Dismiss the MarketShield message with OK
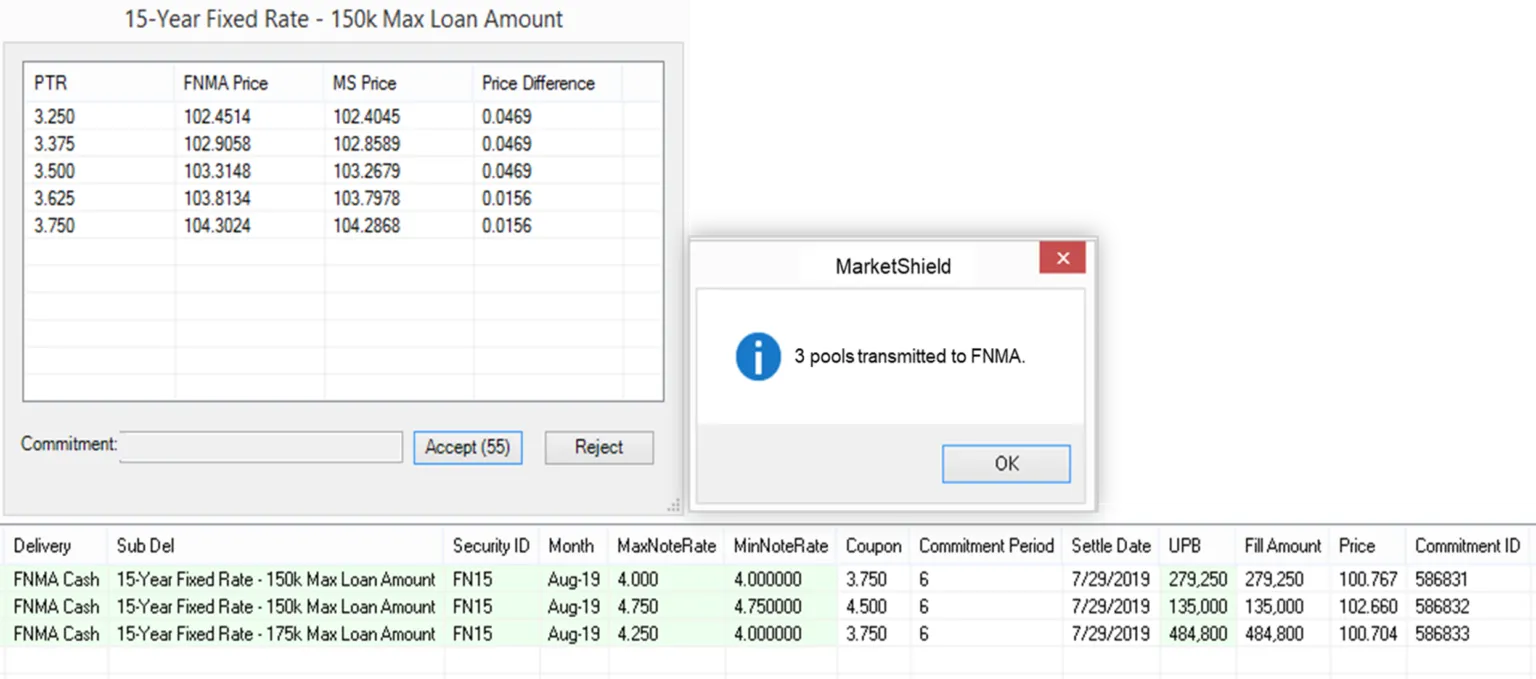The height and width of the screenshot is (679, 1536). pyautogui.click(x=1005, y=463)
